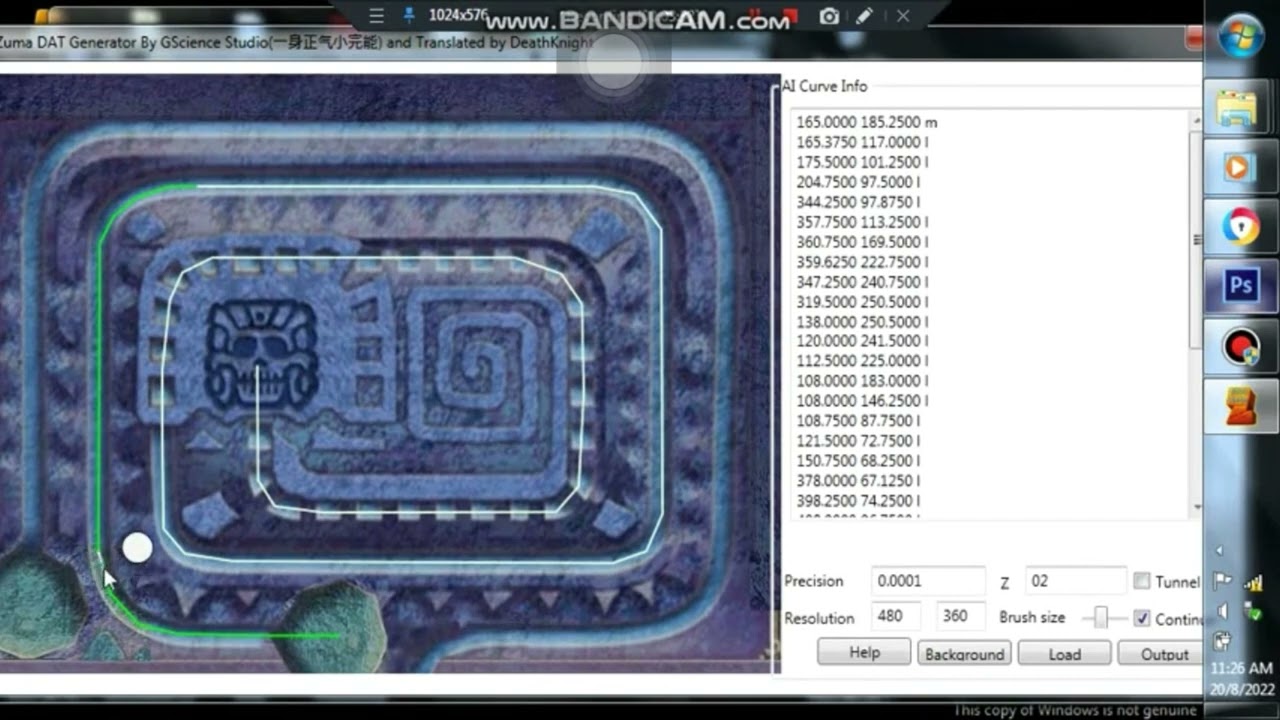This screenshot has width=1280, height=720.
Task: Open the Windows Start menu orb
Action: pyautogui.click(x=1241, y=35)
